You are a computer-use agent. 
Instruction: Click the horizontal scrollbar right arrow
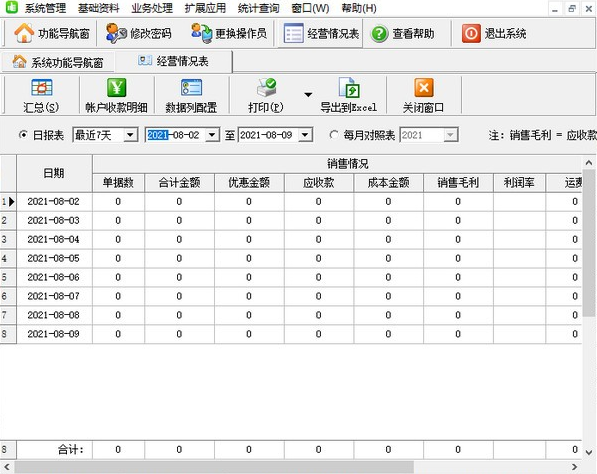click(575, 467)
